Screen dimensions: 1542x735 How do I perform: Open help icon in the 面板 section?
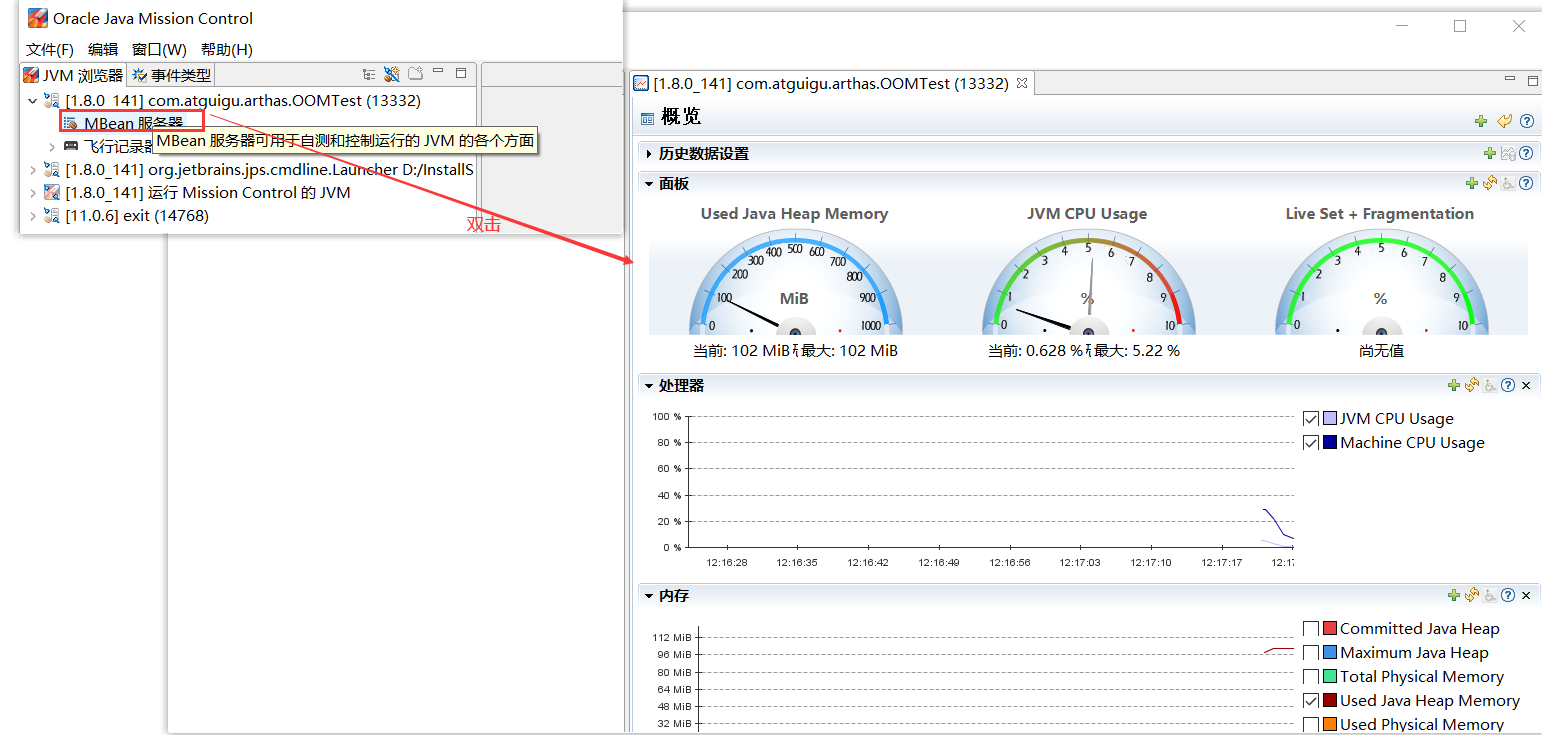coord(1526,183)
